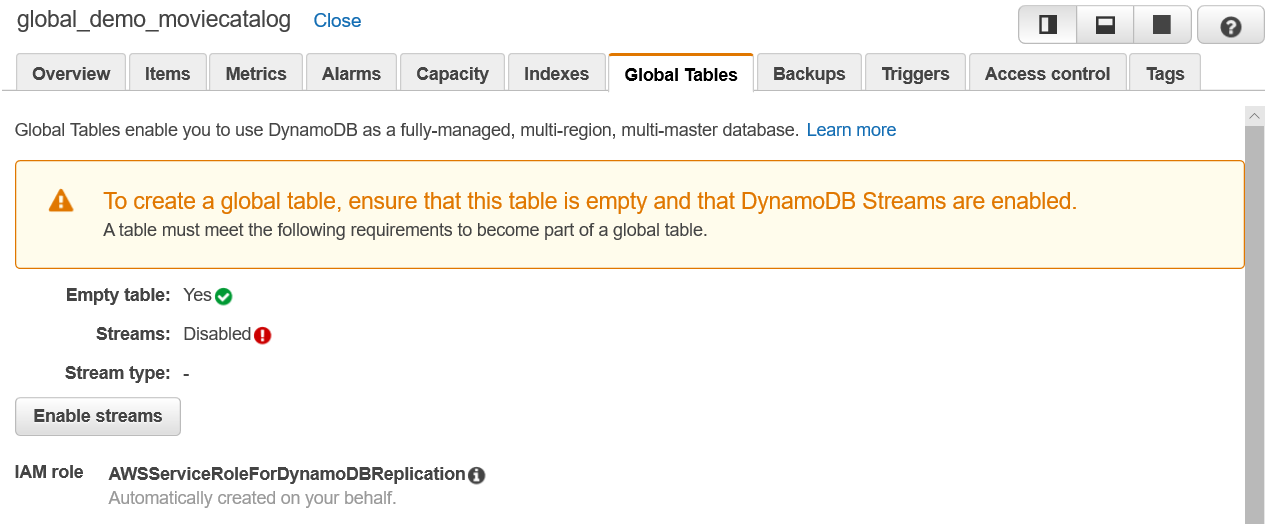The width and height of the screenshot is (1279, 524).
Task: Switch to the Triggers tab
Action: pyautogui.click(x=915, y=74)
